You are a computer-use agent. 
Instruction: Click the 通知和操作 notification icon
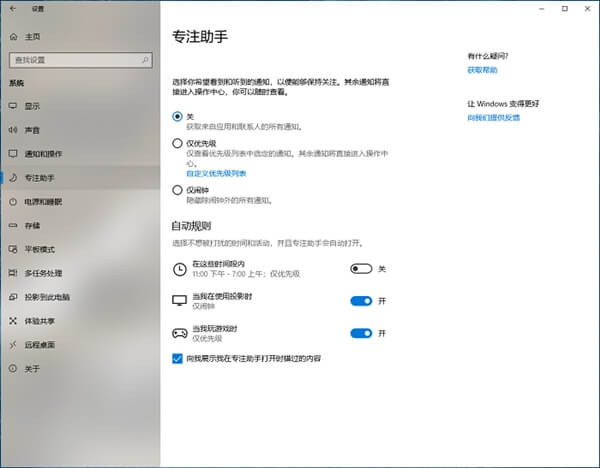click(x=12, y=154)
